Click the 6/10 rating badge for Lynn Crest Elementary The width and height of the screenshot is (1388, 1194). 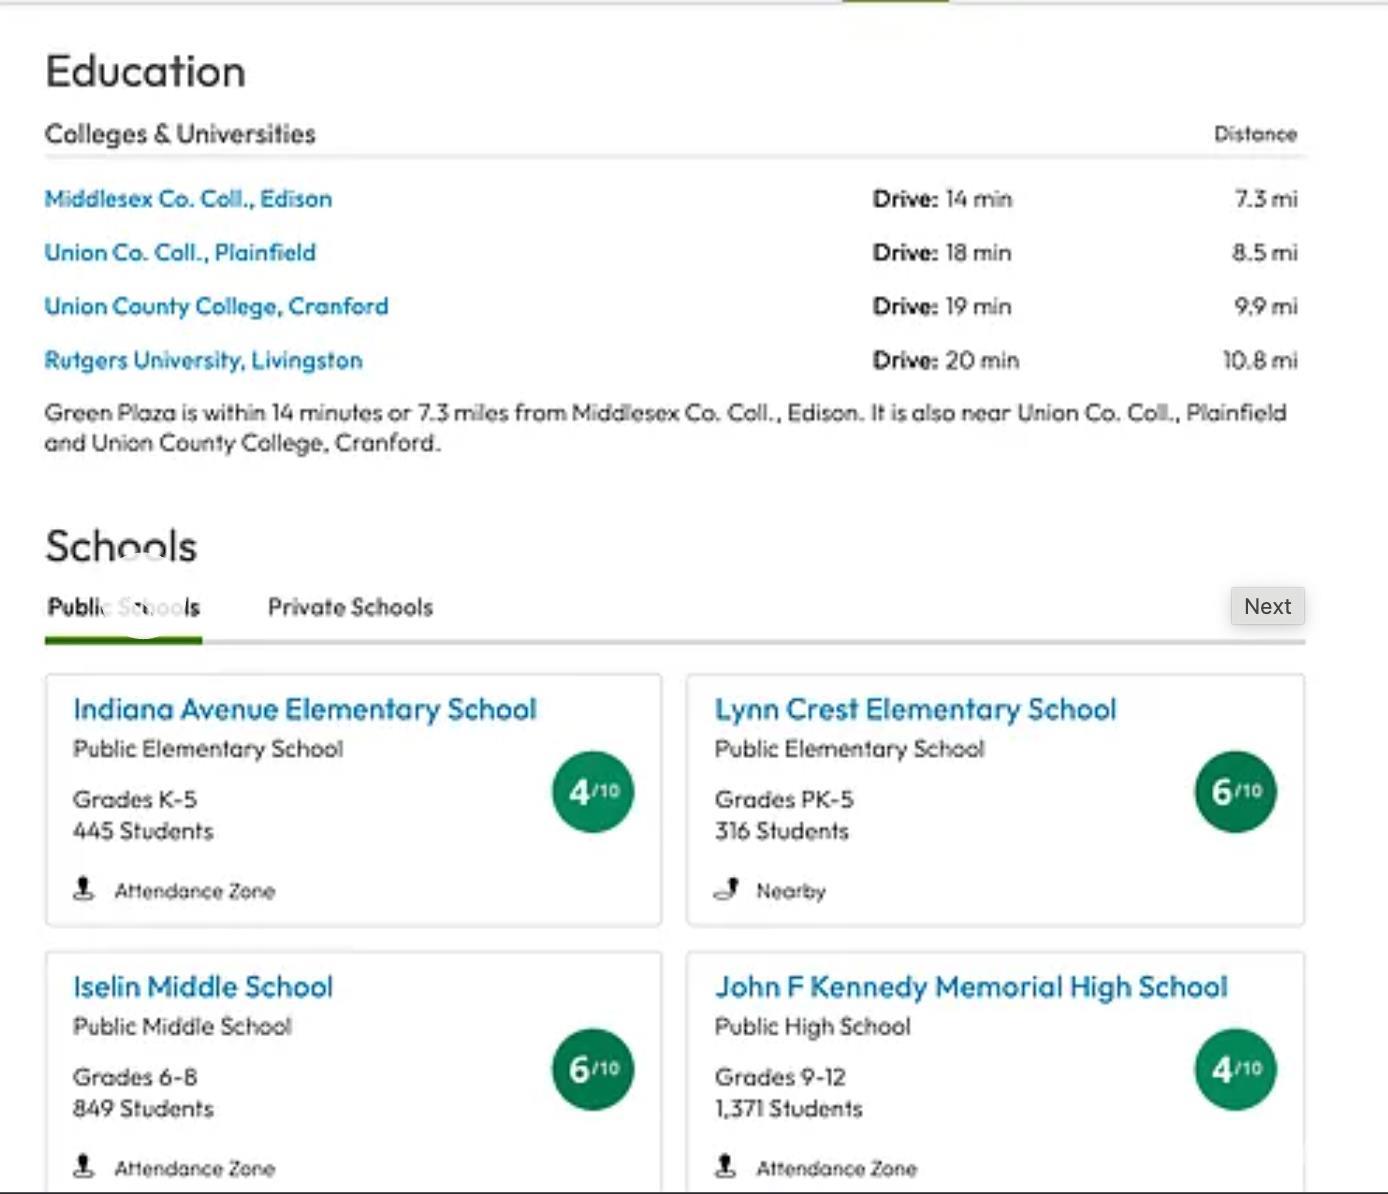point(1236,792)
